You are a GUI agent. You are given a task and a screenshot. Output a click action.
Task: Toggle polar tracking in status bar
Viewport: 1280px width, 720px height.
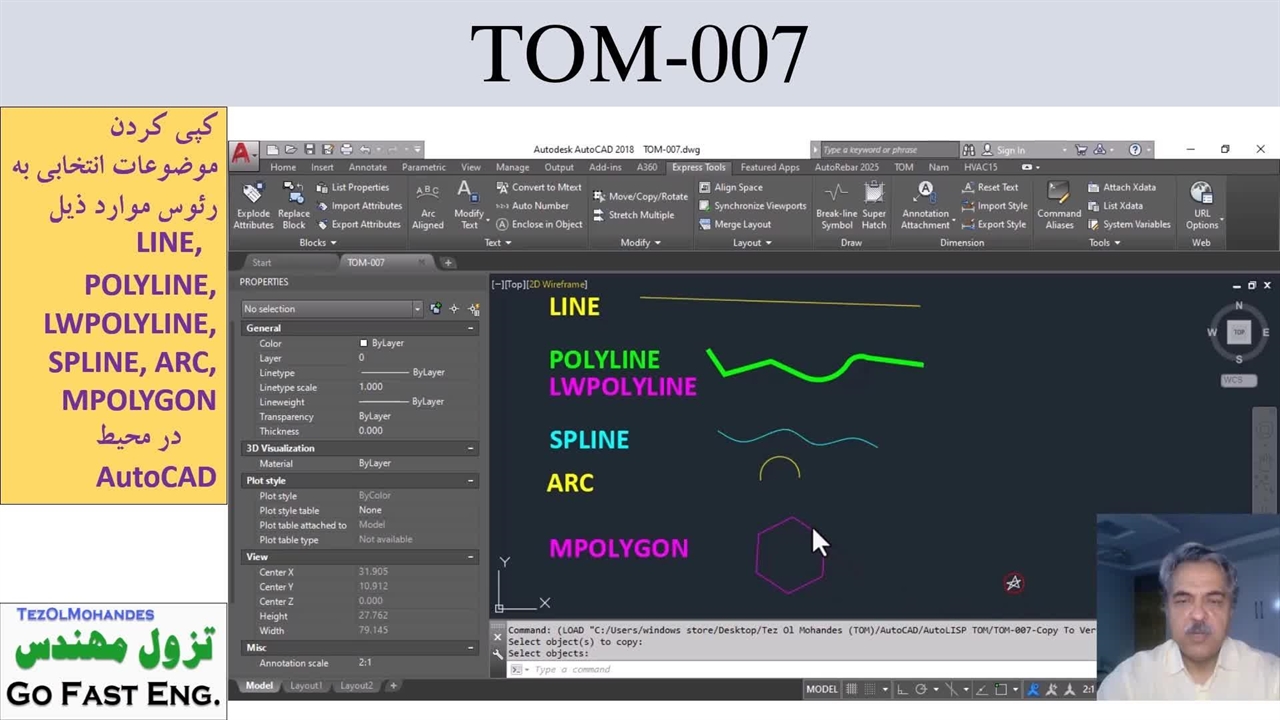(x=921, y=689)
